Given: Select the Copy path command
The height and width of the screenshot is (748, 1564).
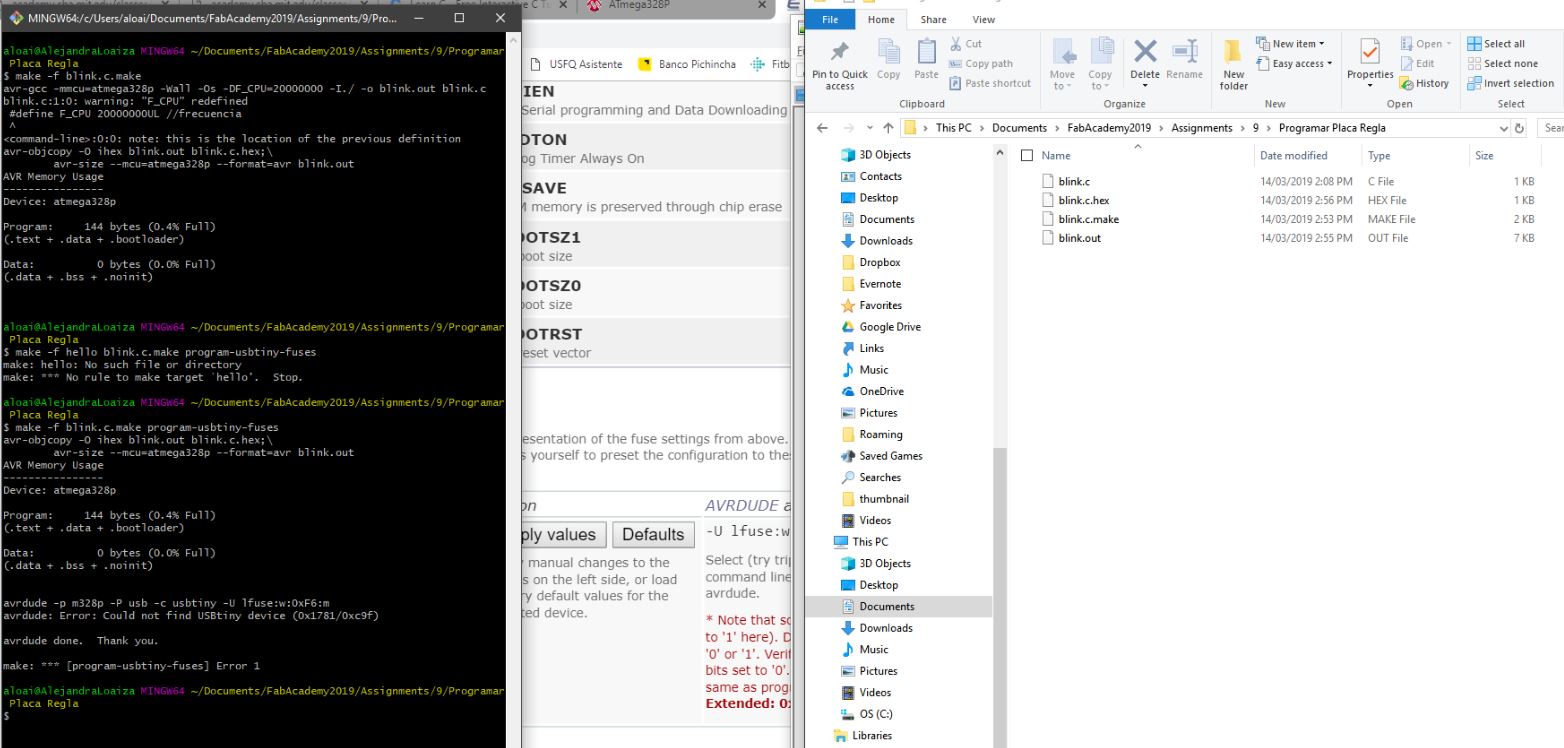Looking at the screenshot, I should (x=979, y=64).
